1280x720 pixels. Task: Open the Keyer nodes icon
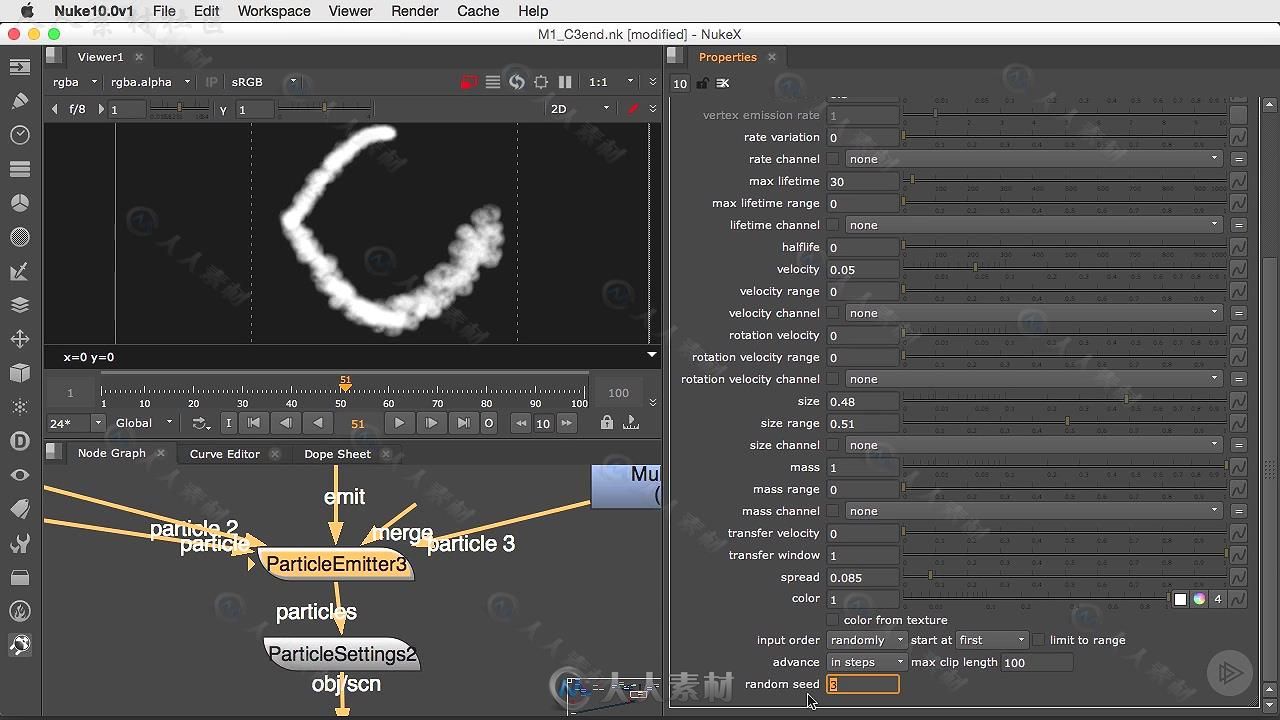point(19,271)
